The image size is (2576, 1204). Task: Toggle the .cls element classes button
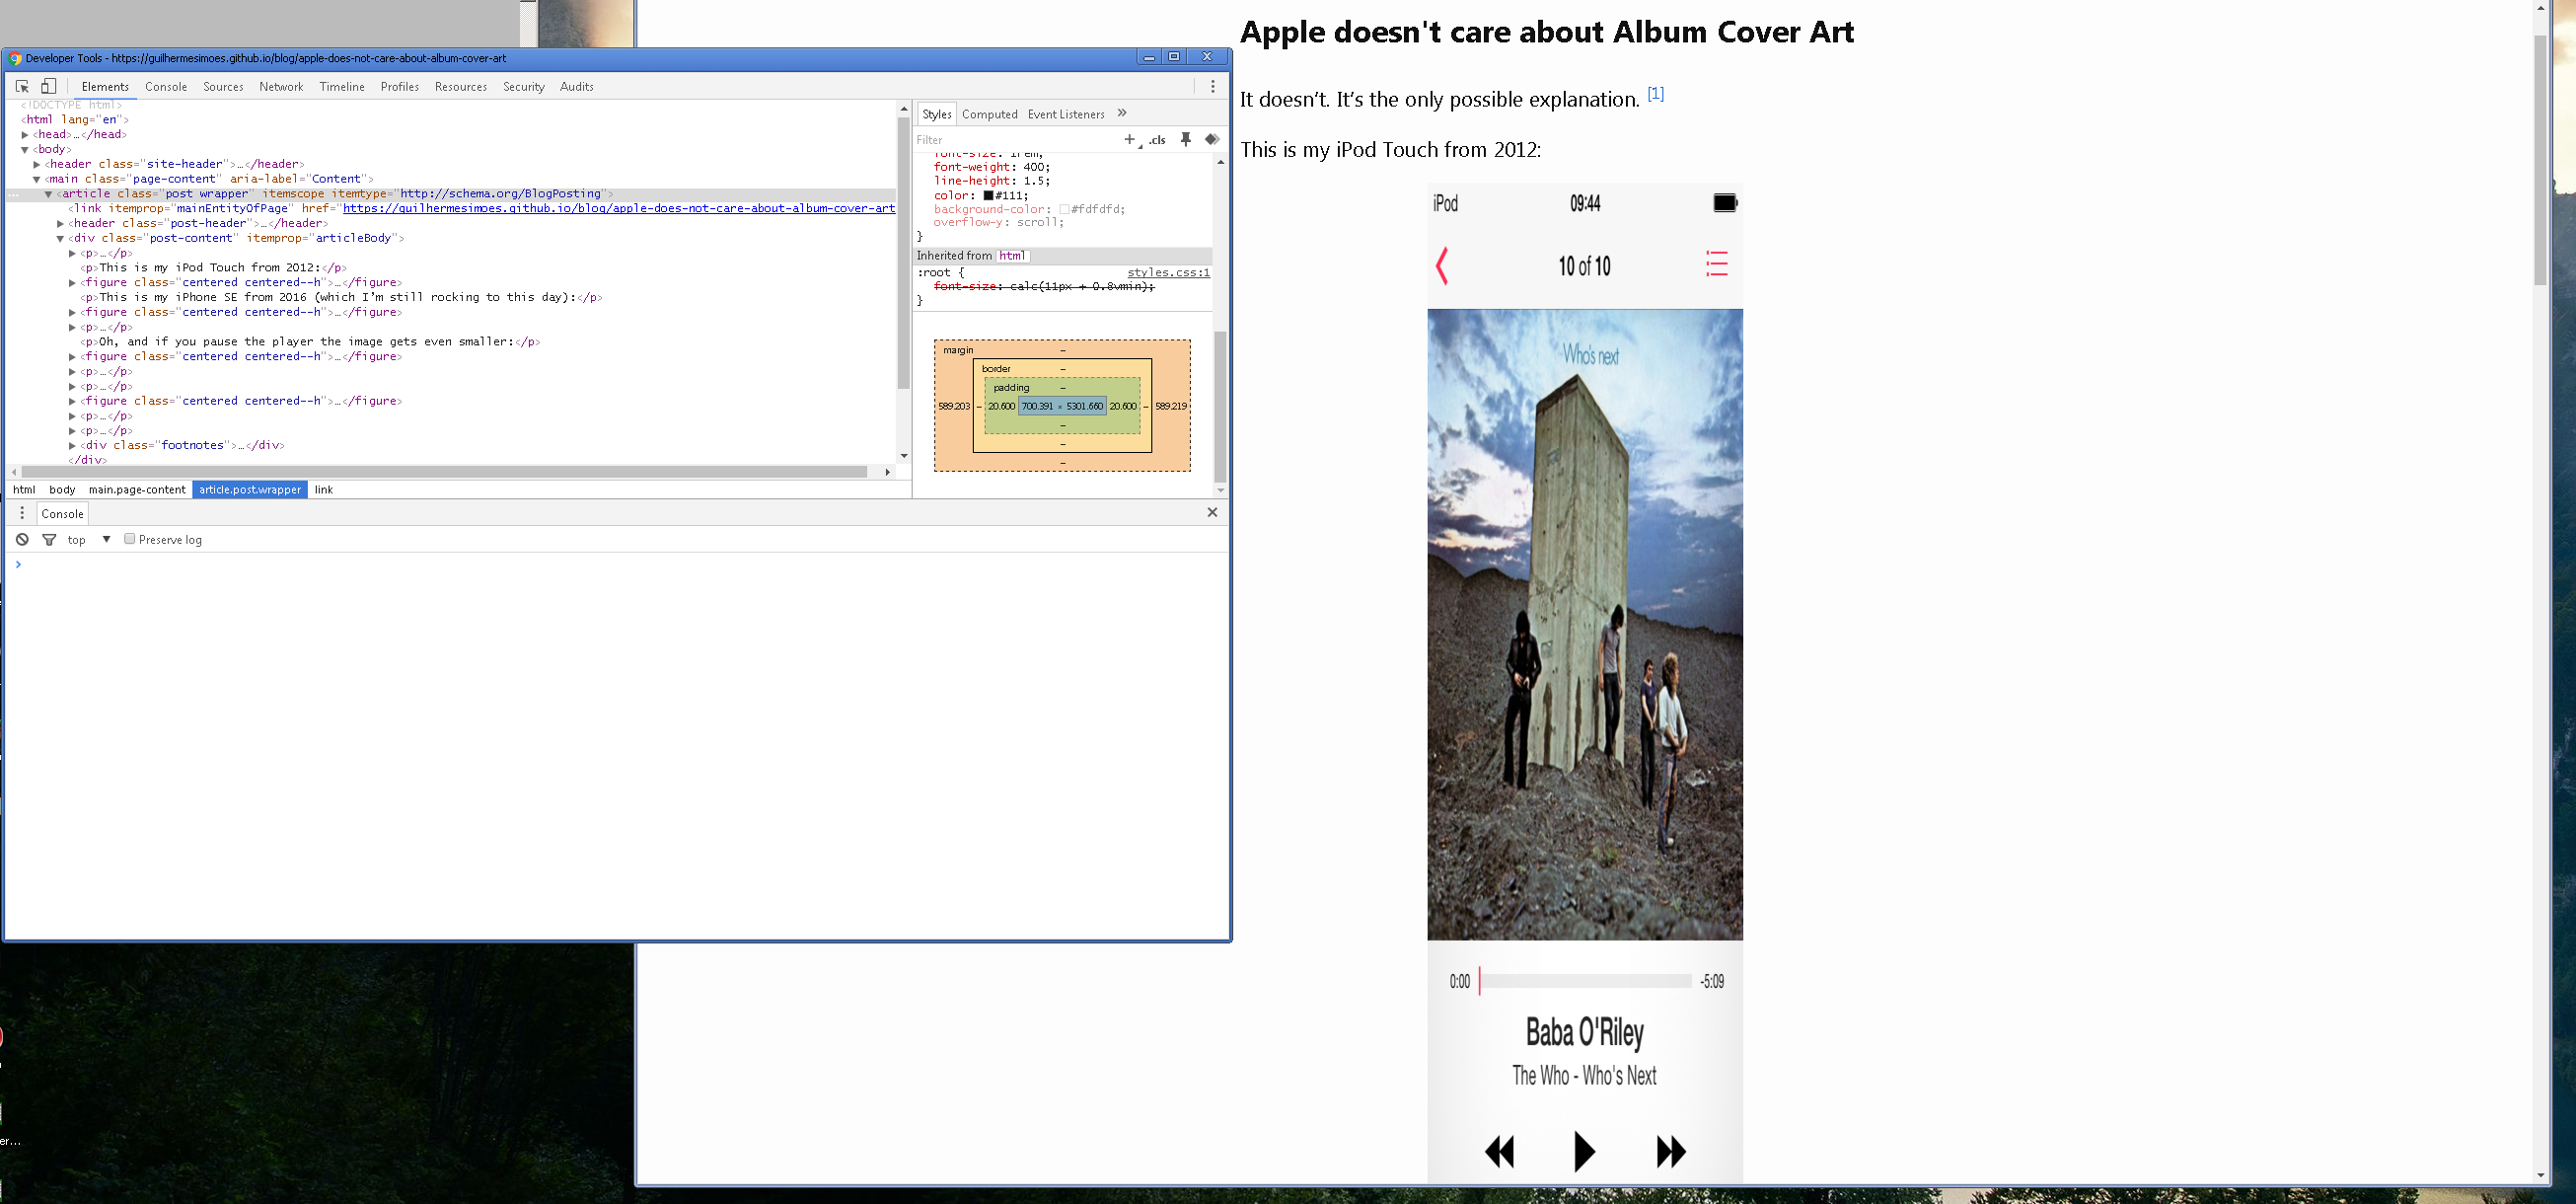[1157, 140]
